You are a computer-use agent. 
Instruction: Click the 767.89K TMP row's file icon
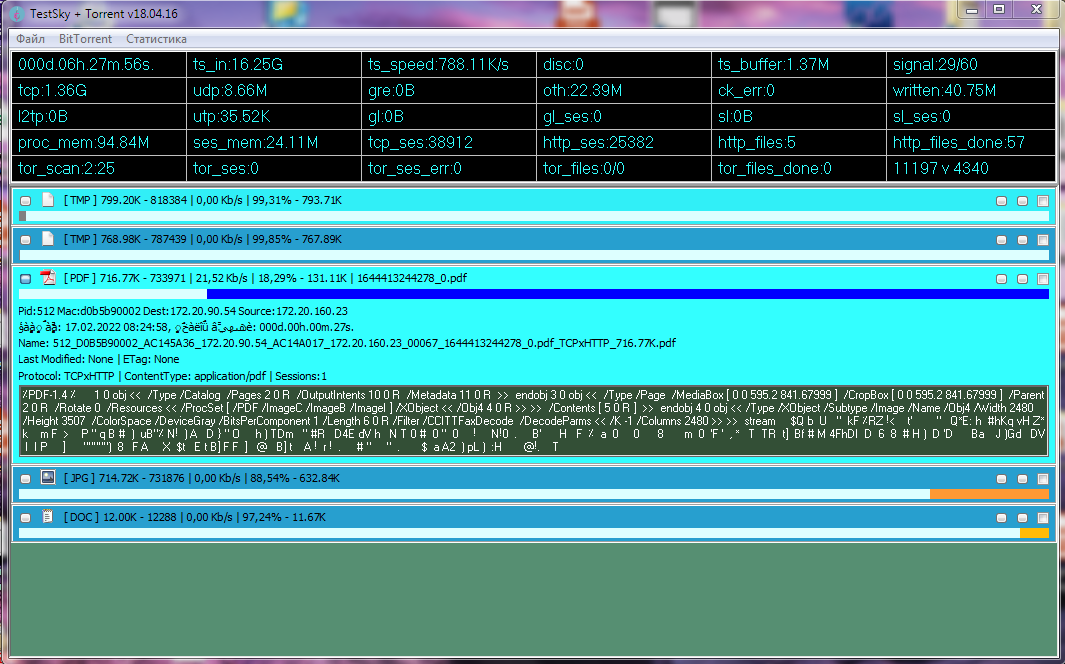tap(47, 239)
